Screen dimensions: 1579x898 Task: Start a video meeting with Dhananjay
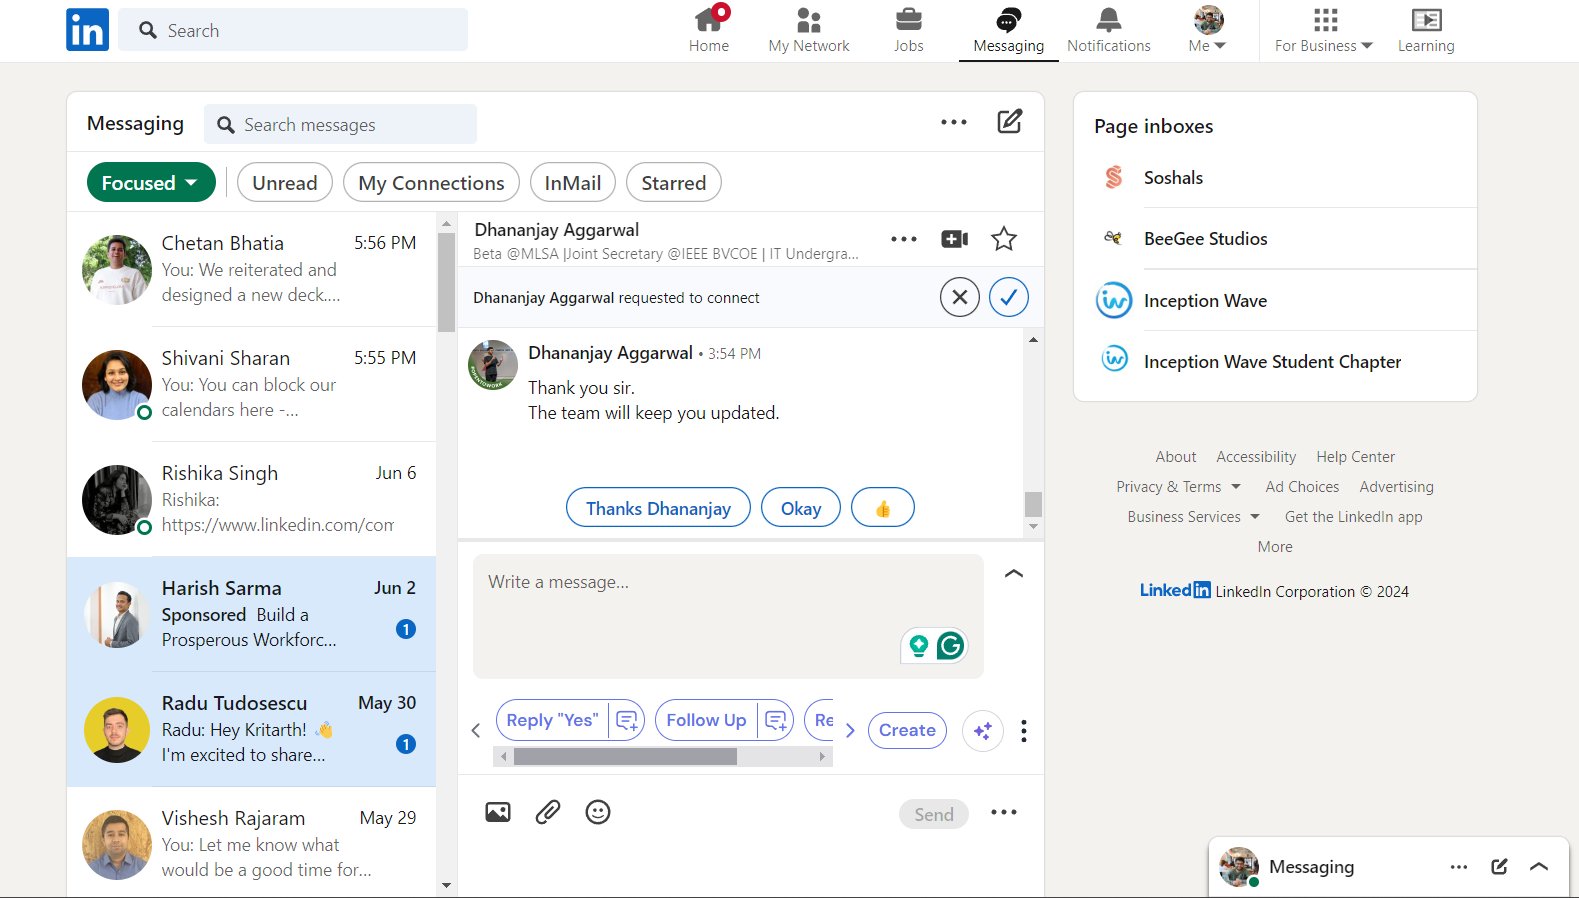point(954,239)
